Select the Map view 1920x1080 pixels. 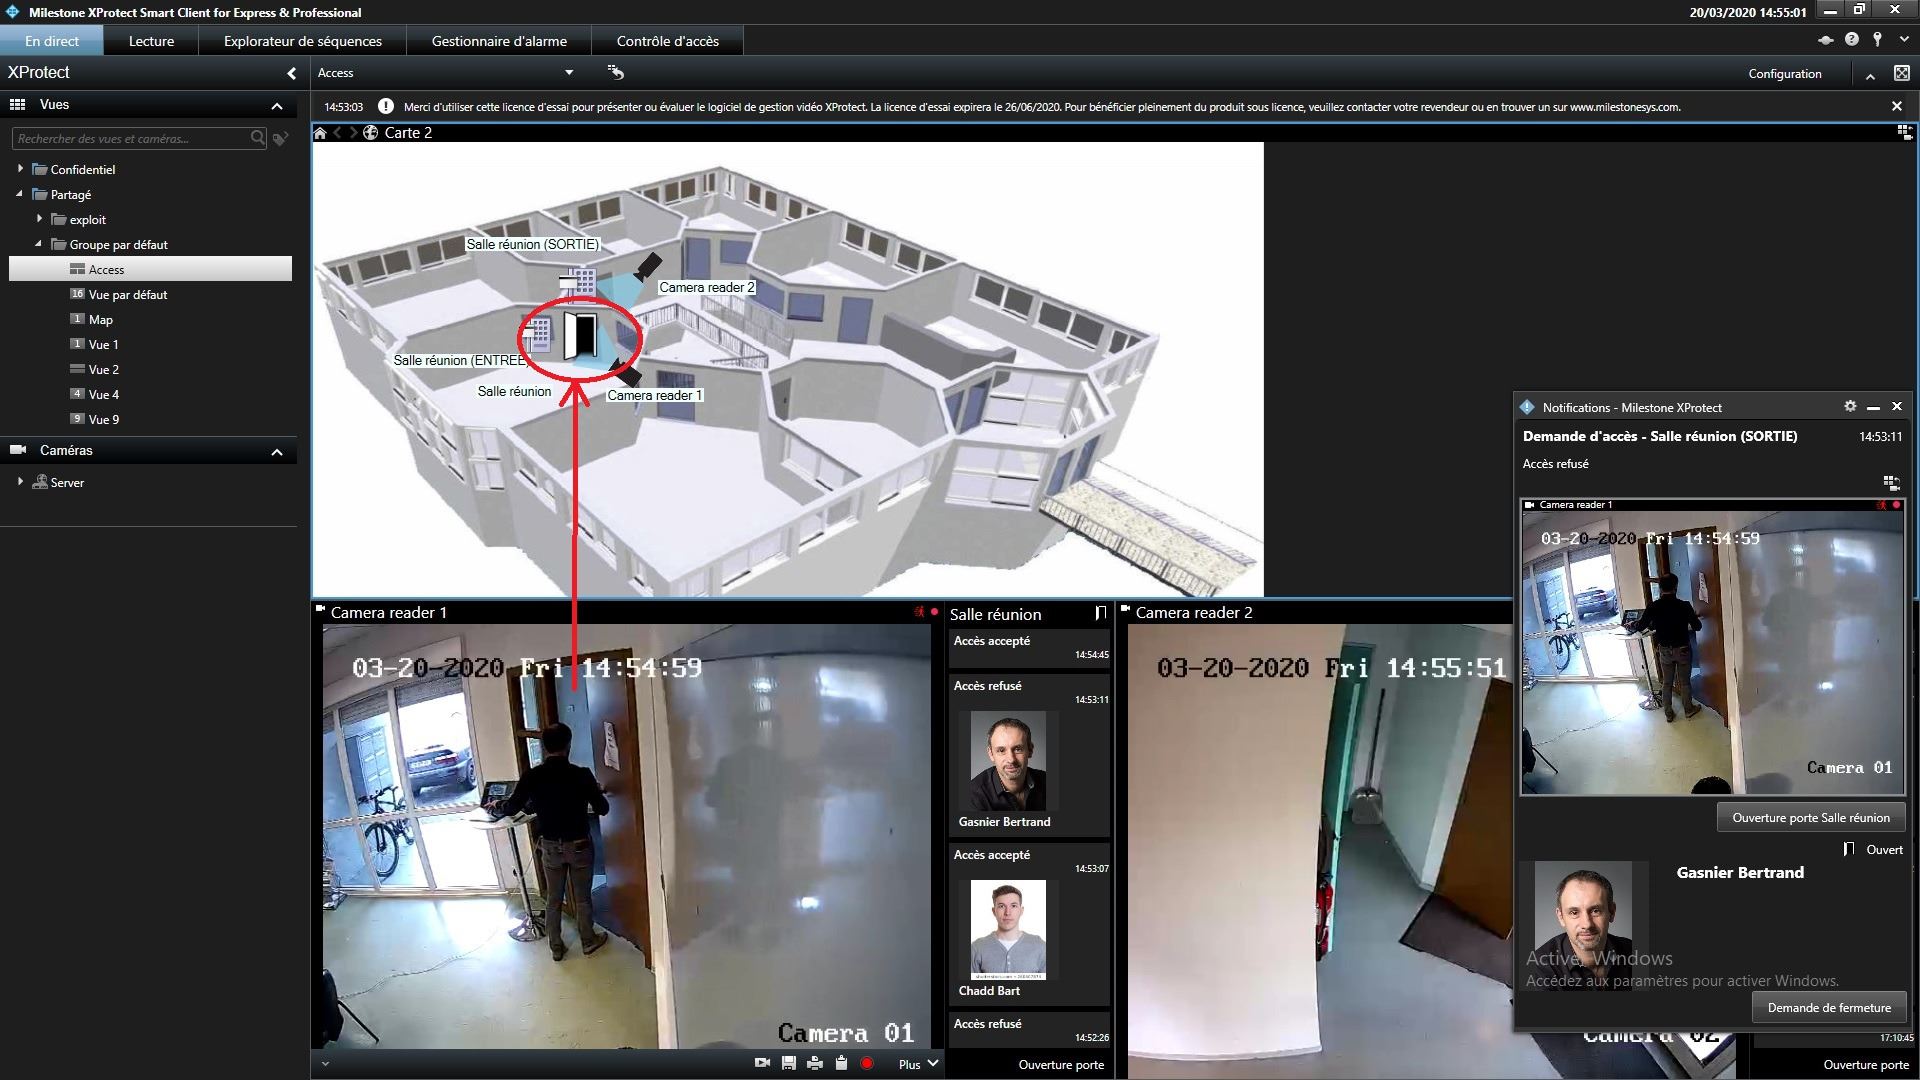100,319
